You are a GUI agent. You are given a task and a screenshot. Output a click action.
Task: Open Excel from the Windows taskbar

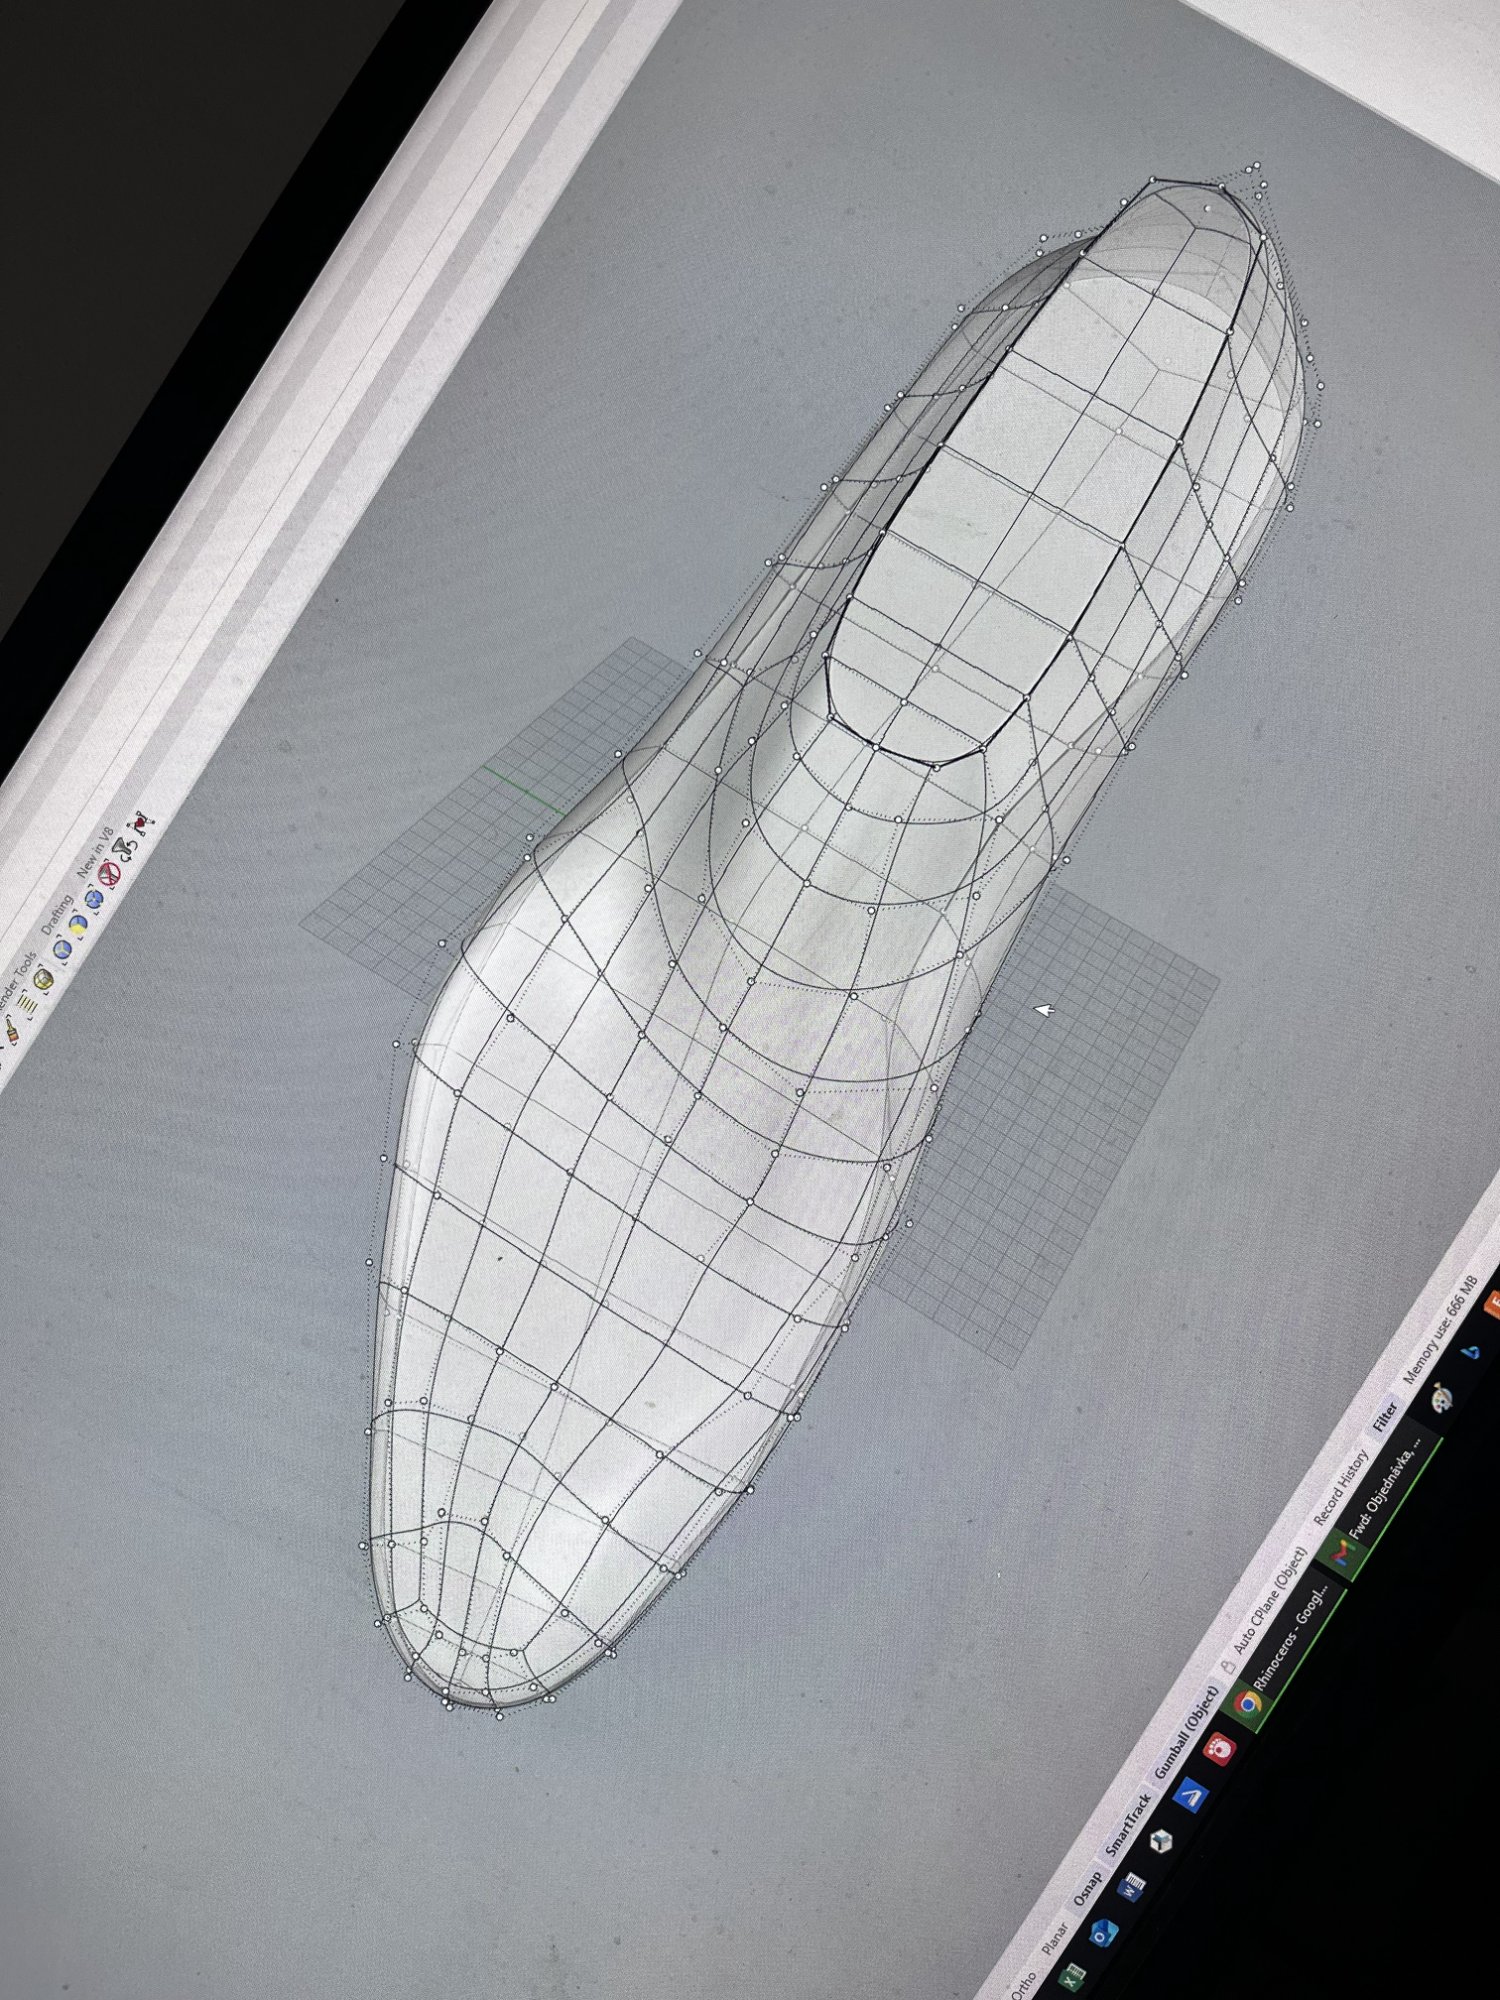pos(1072,1977)
